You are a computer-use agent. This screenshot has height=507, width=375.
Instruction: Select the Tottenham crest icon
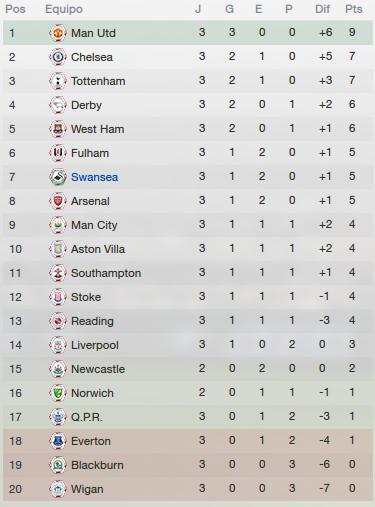pos(58,81)
